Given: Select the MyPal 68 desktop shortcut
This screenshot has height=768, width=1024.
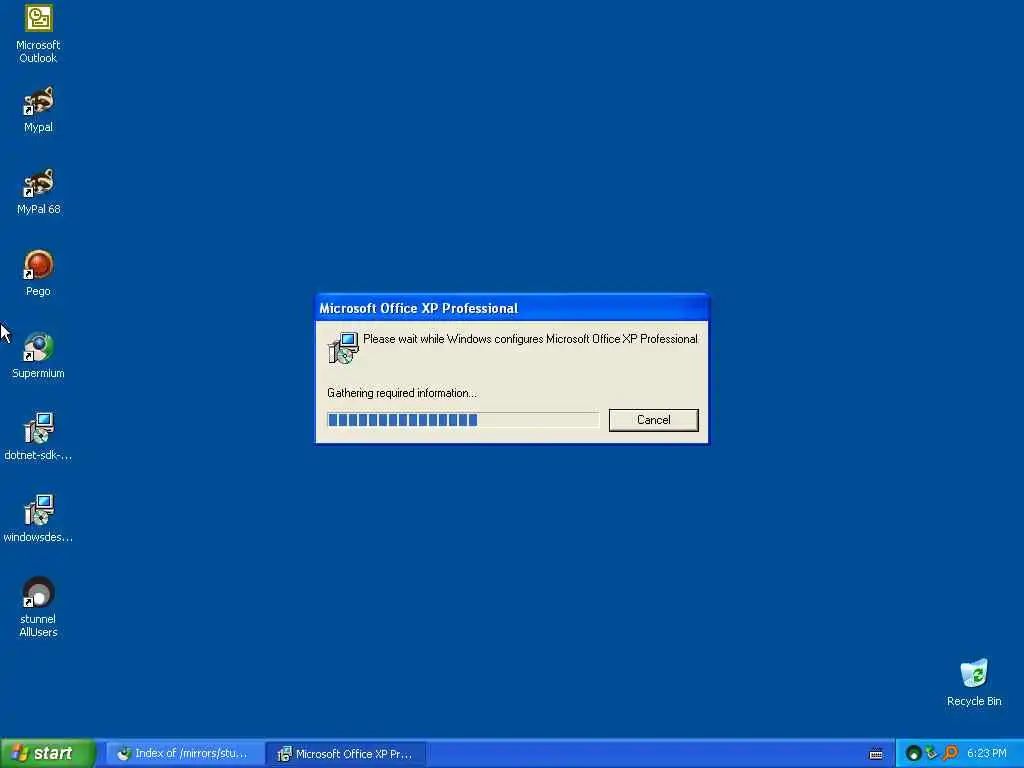Looking at the screenshot, I should click(39, 192).
